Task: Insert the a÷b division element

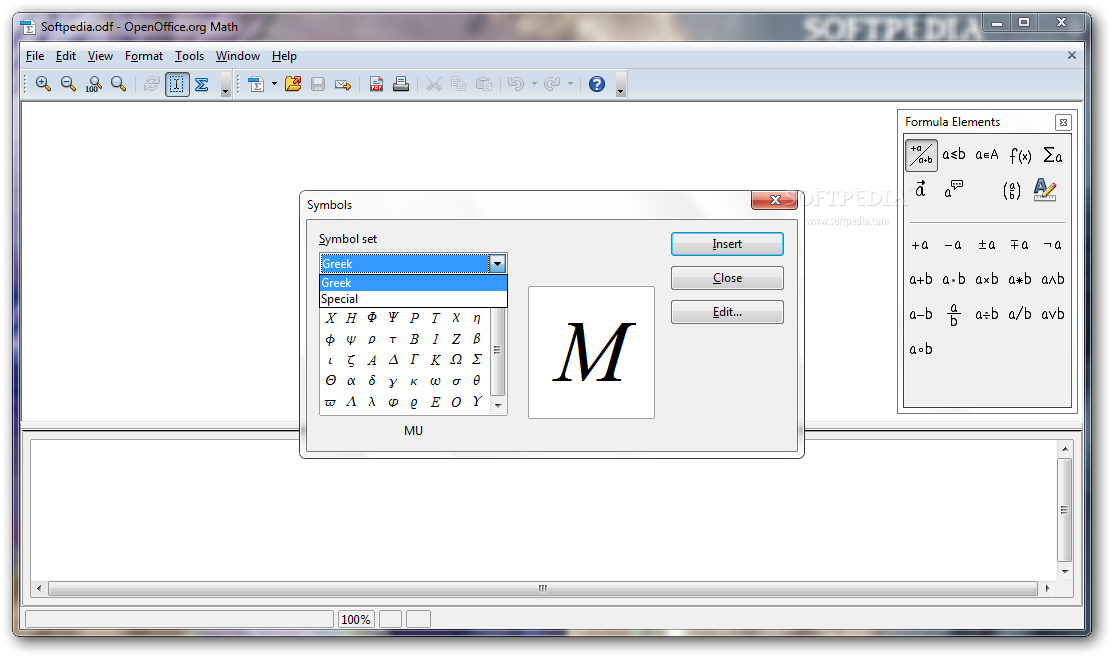Action: [986, 314]
